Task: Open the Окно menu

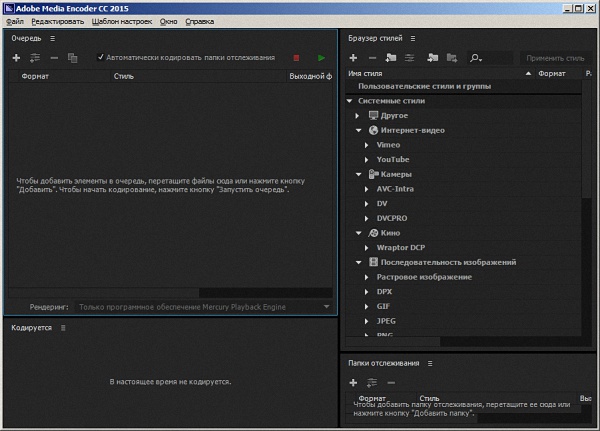Action: pos(168,21)
